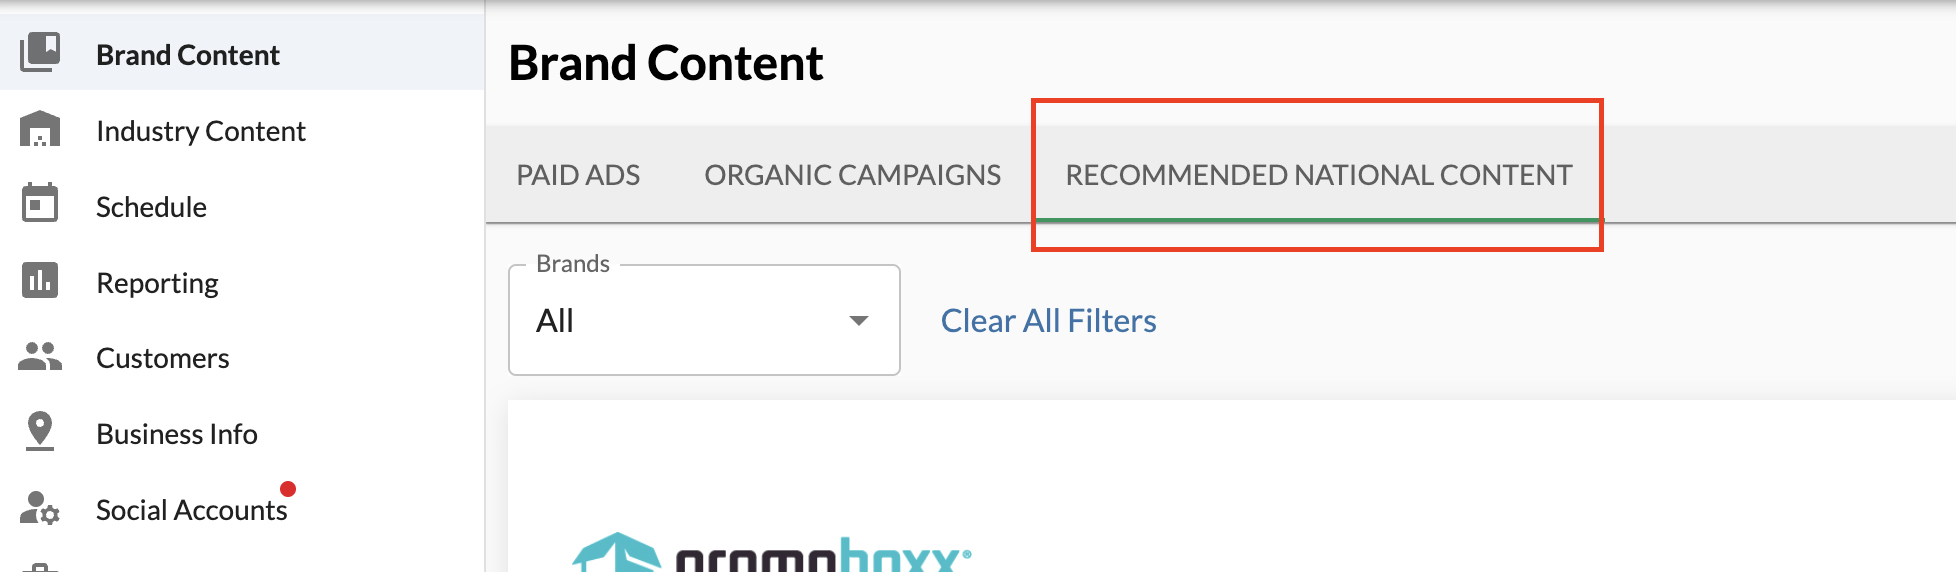
Task: Click the Industry Content building icon
Action: pyautogui.click(x=40, y=129)
